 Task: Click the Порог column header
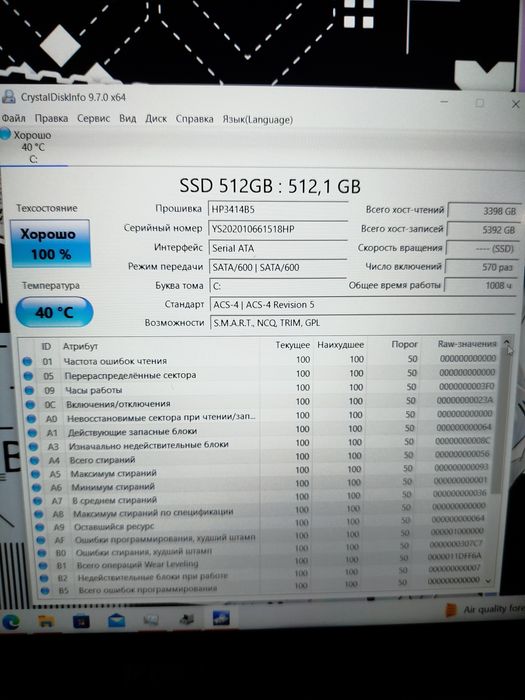[x=404, y=344]
